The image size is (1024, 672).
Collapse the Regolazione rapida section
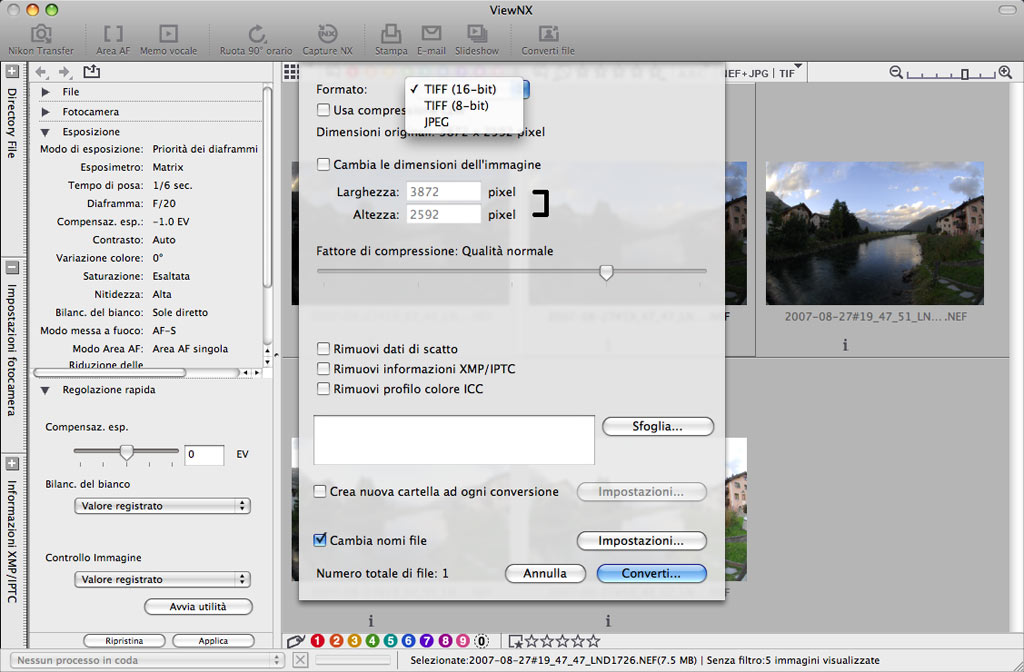pos(45,390)
